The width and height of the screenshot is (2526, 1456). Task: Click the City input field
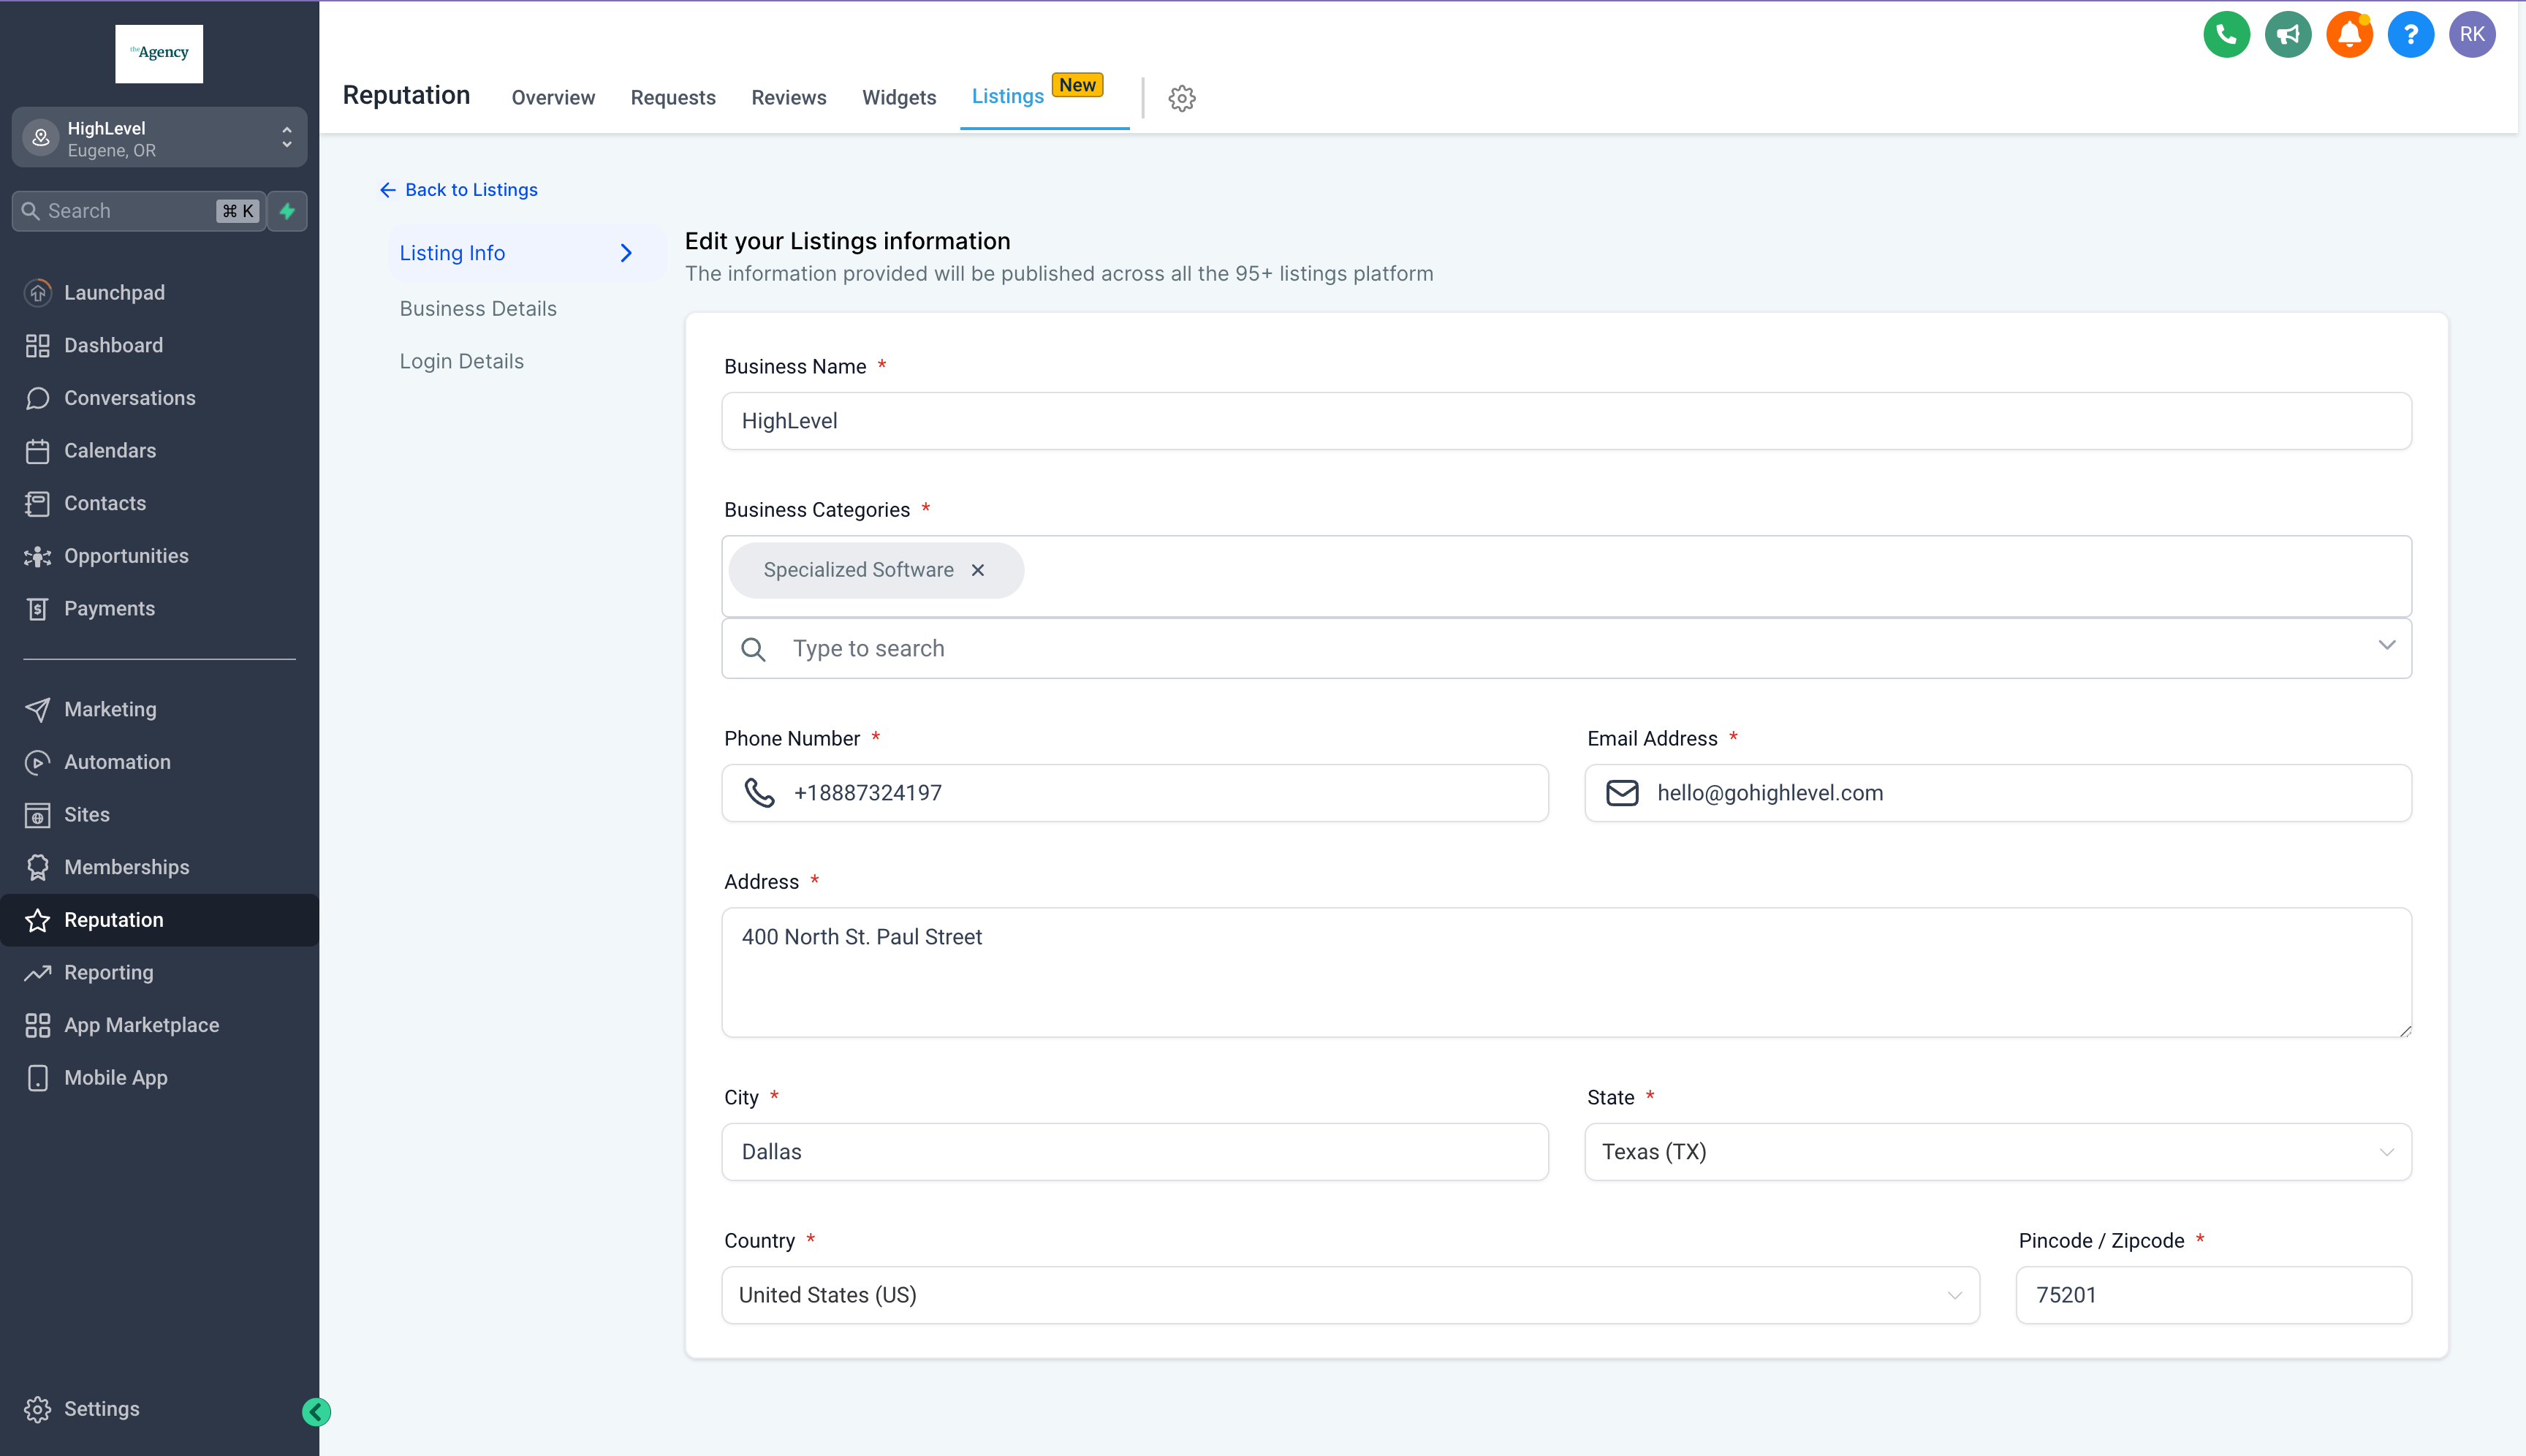1135,1152
